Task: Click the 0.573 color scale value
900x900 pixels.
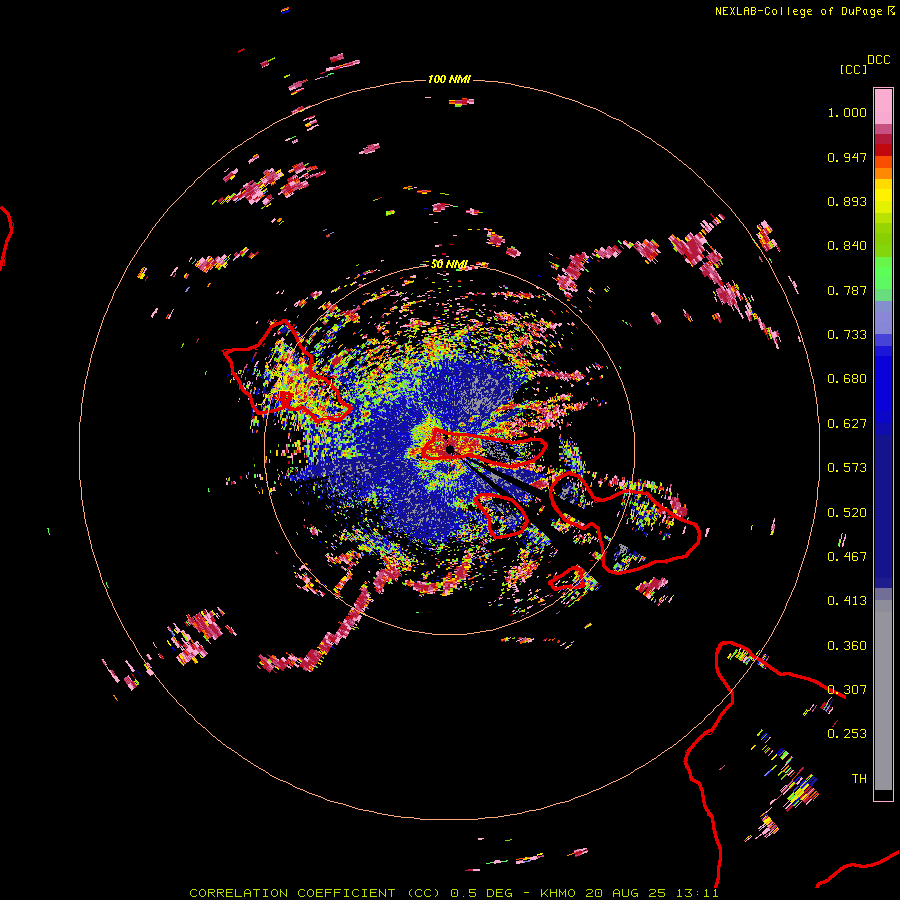Action: point(847,468)
